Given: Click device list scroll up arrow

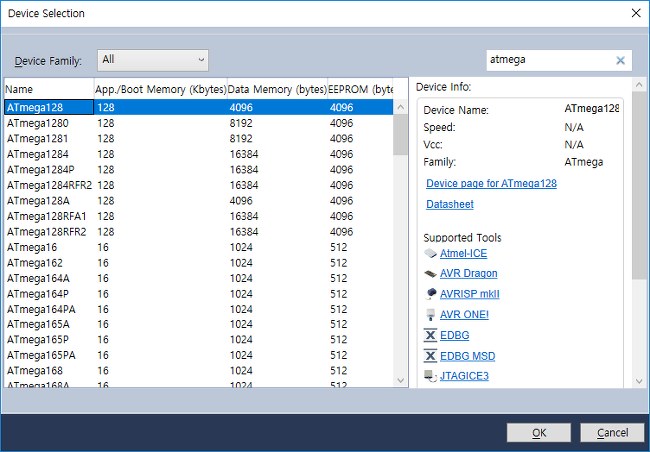Looking at the screenshot, I should (x=400, y=107).
